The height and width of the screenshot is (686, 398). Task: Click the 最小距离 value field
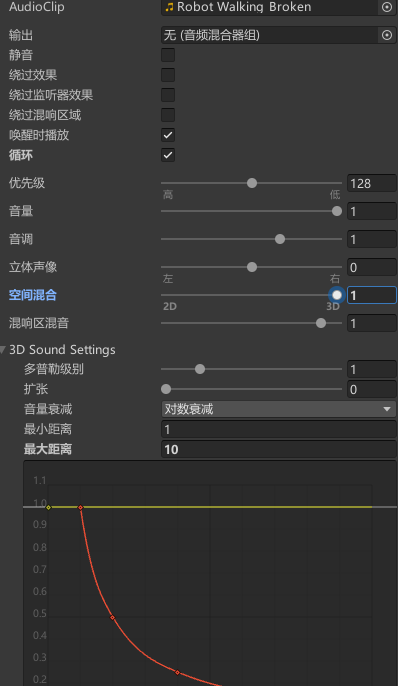click(279, 429)
